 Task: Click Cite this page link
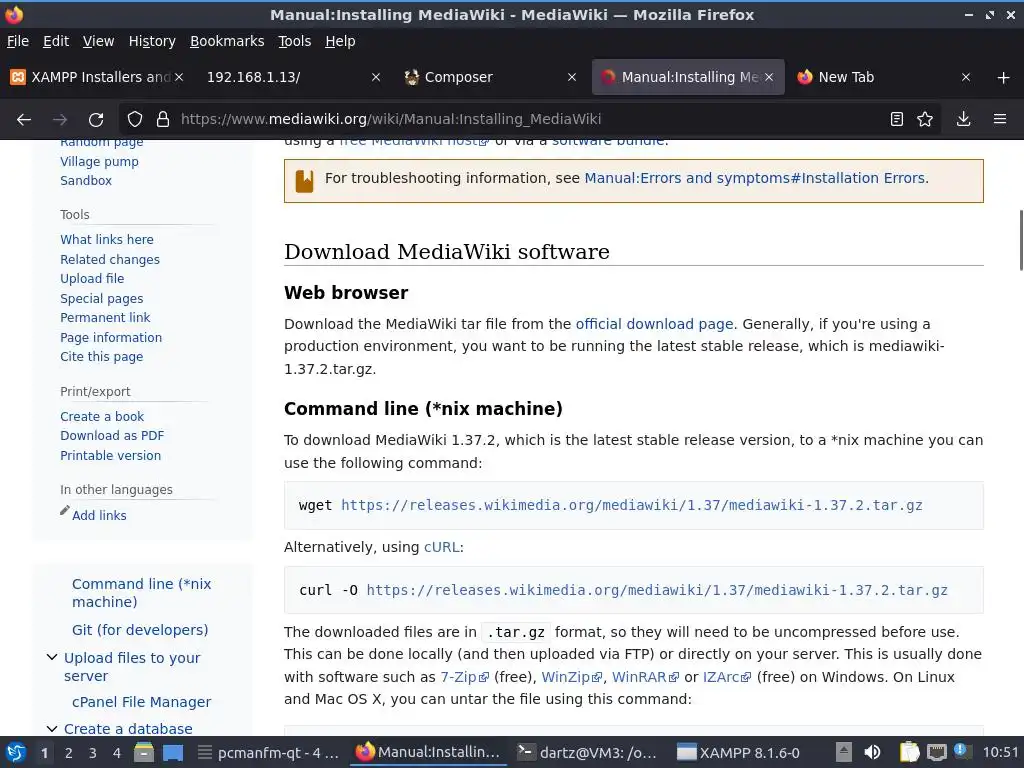point(101,357)
